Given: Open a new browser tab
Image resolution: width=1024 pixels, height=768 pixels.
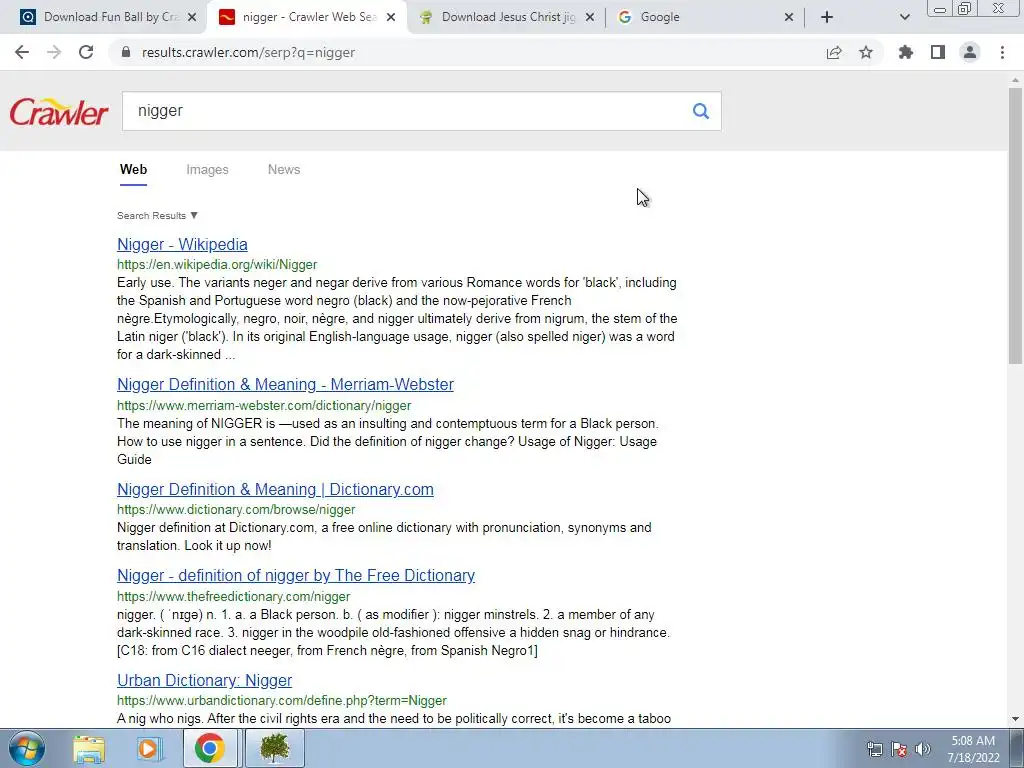Looking at the screenshot, I should [x=827, y=17].
